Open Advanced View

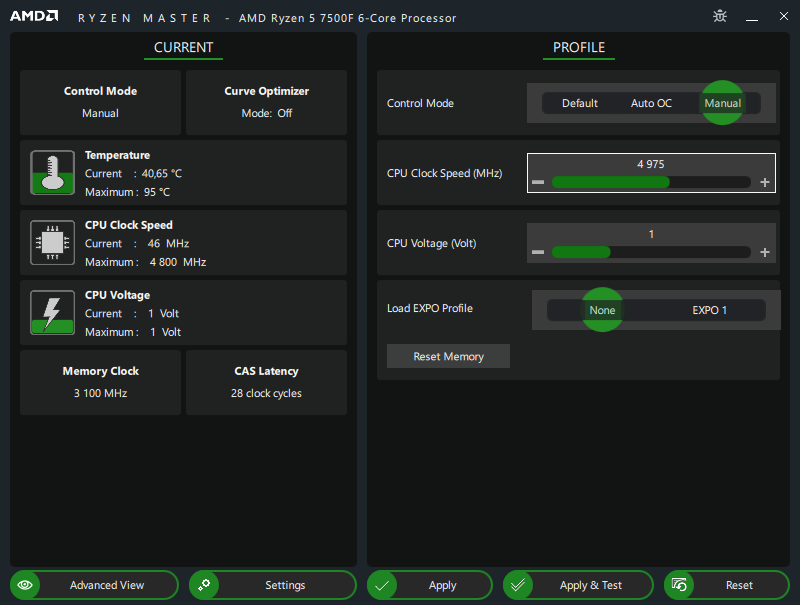(94, 585)
